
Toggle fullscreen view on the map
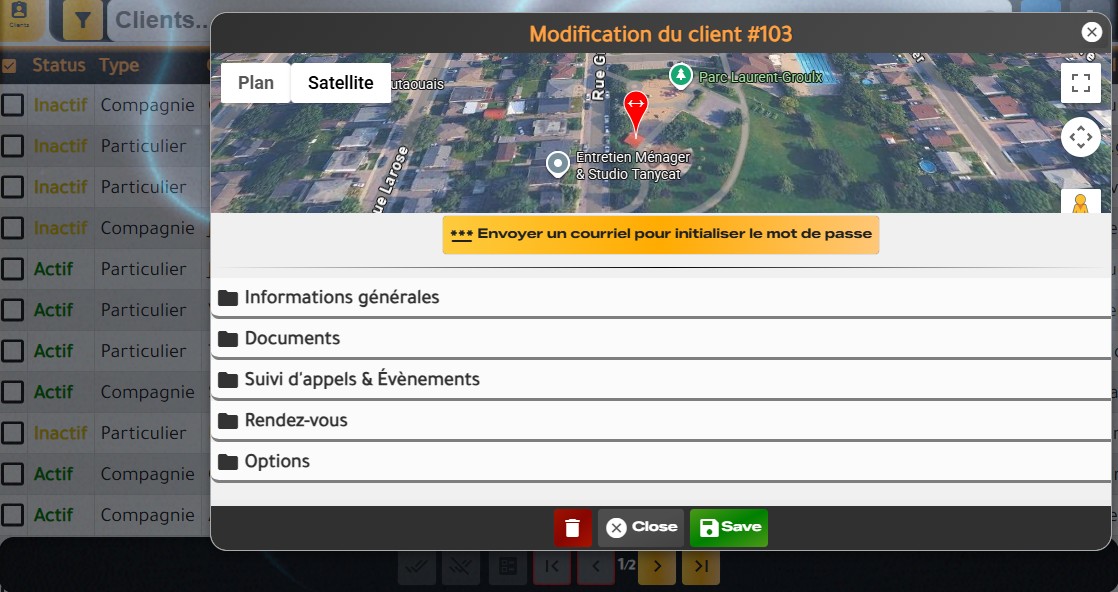[x=1080, y=83]
